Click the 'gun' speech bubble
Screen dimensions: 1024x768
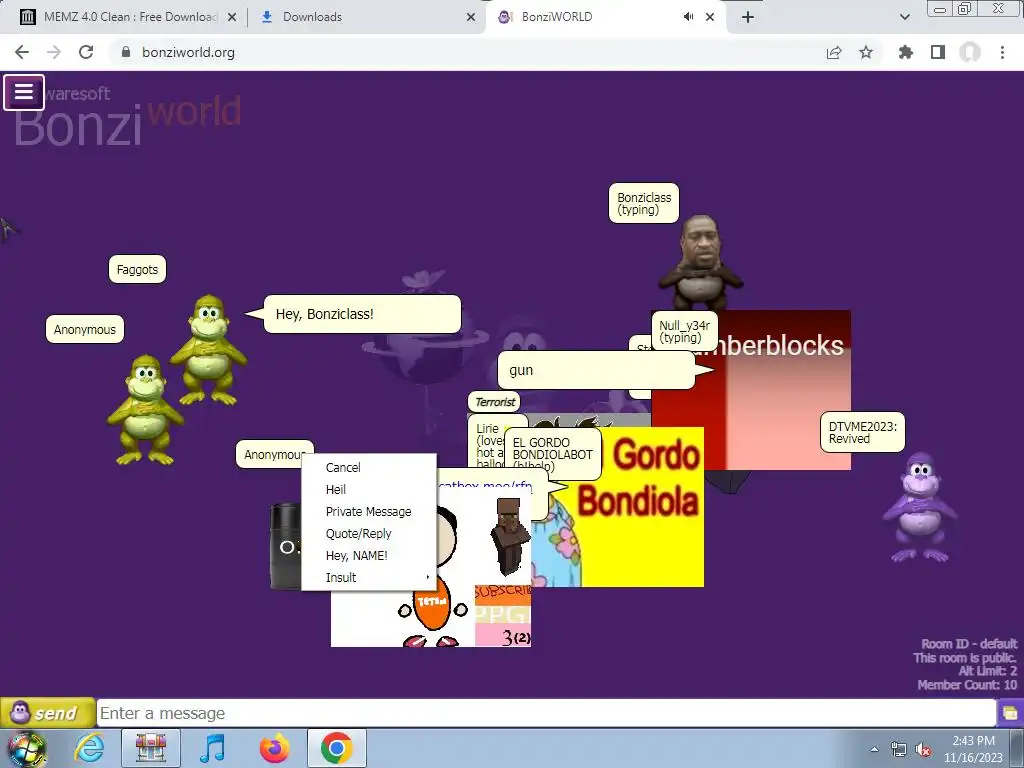click(x=596, y=370)
